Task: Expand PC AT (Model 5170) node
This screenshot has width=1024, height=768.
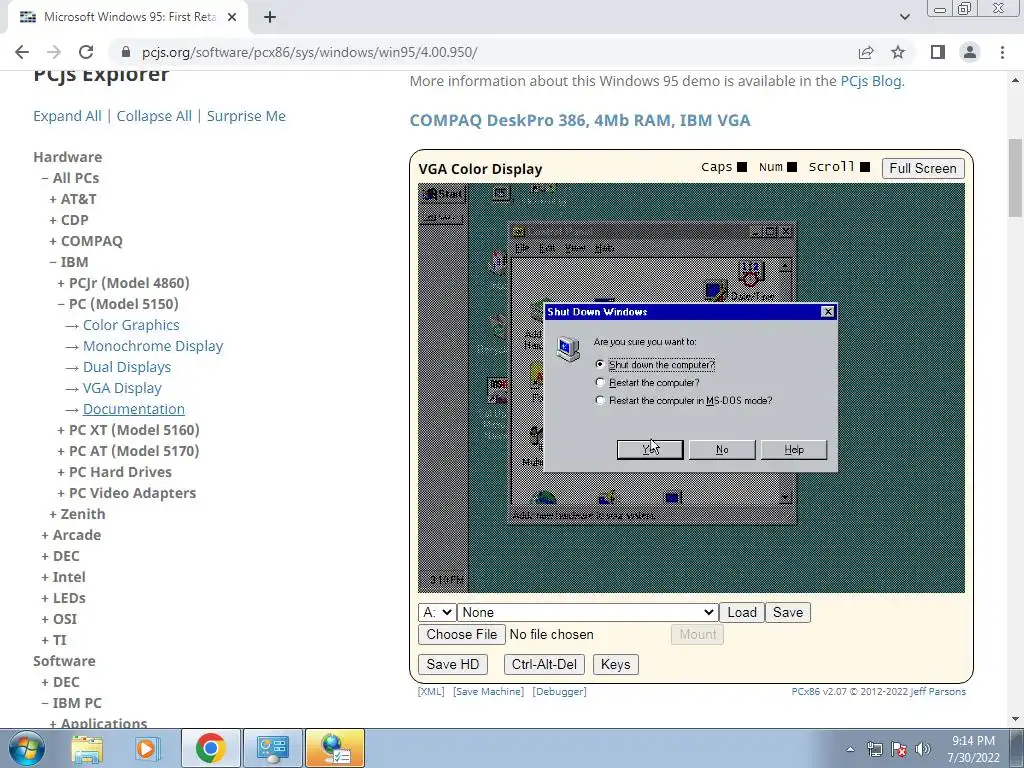Action: (x=128, y=451)
